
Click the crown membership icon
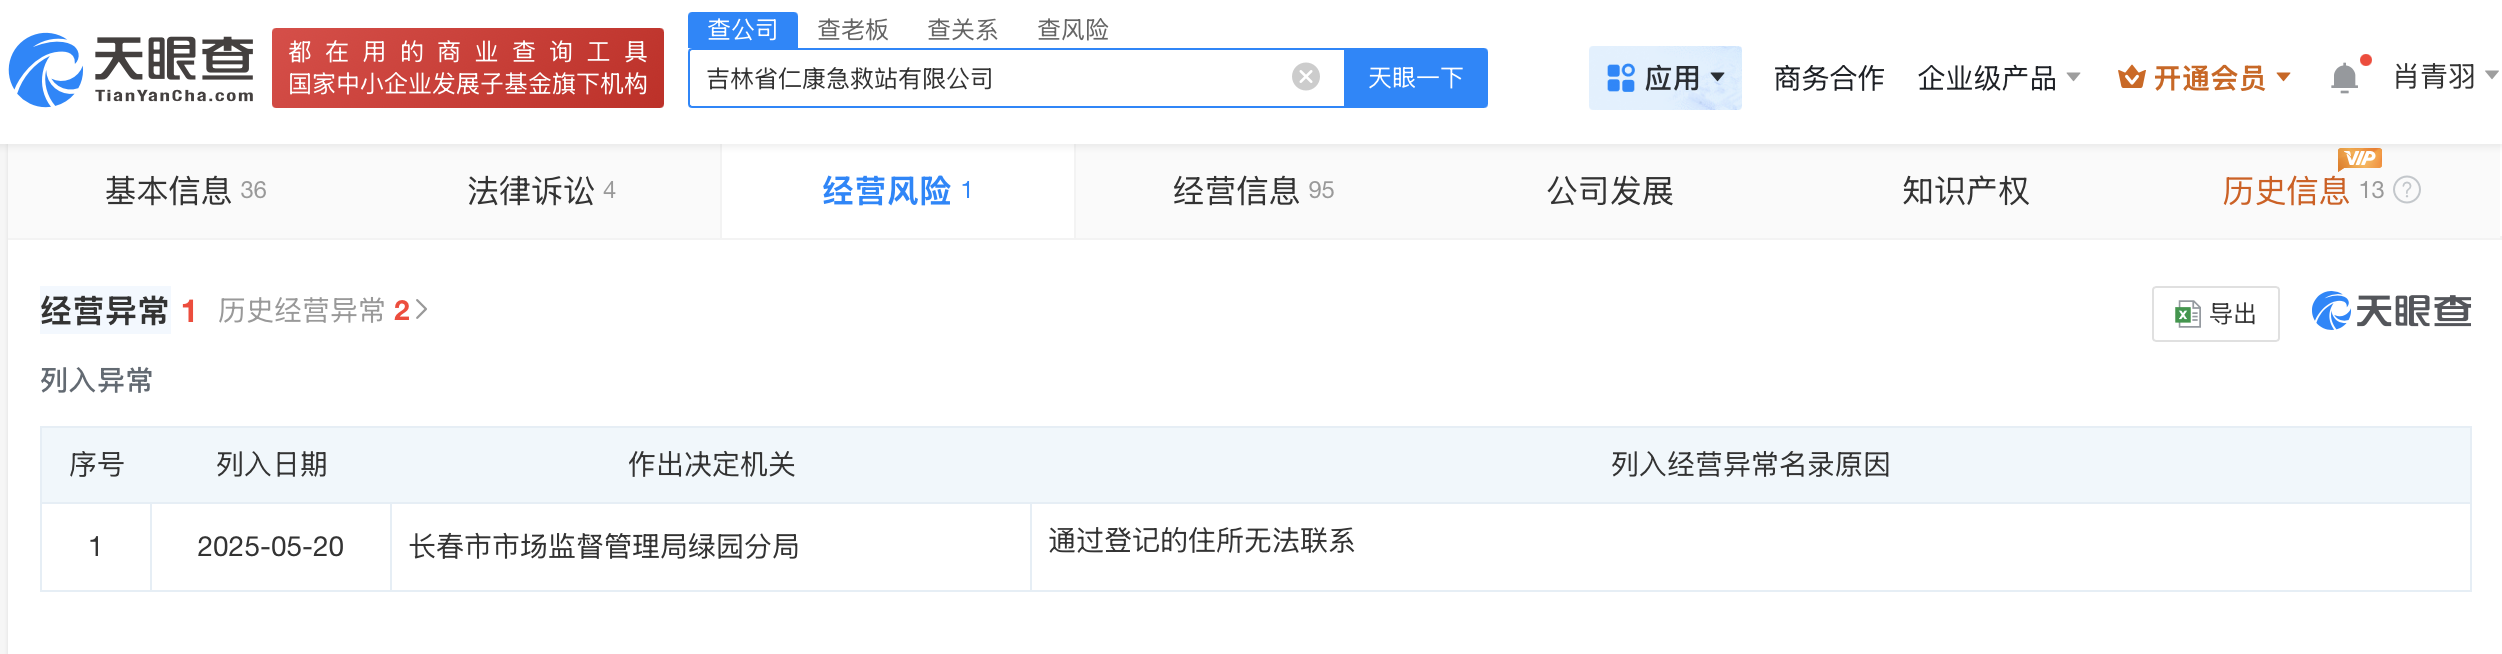coord(2130,77)
